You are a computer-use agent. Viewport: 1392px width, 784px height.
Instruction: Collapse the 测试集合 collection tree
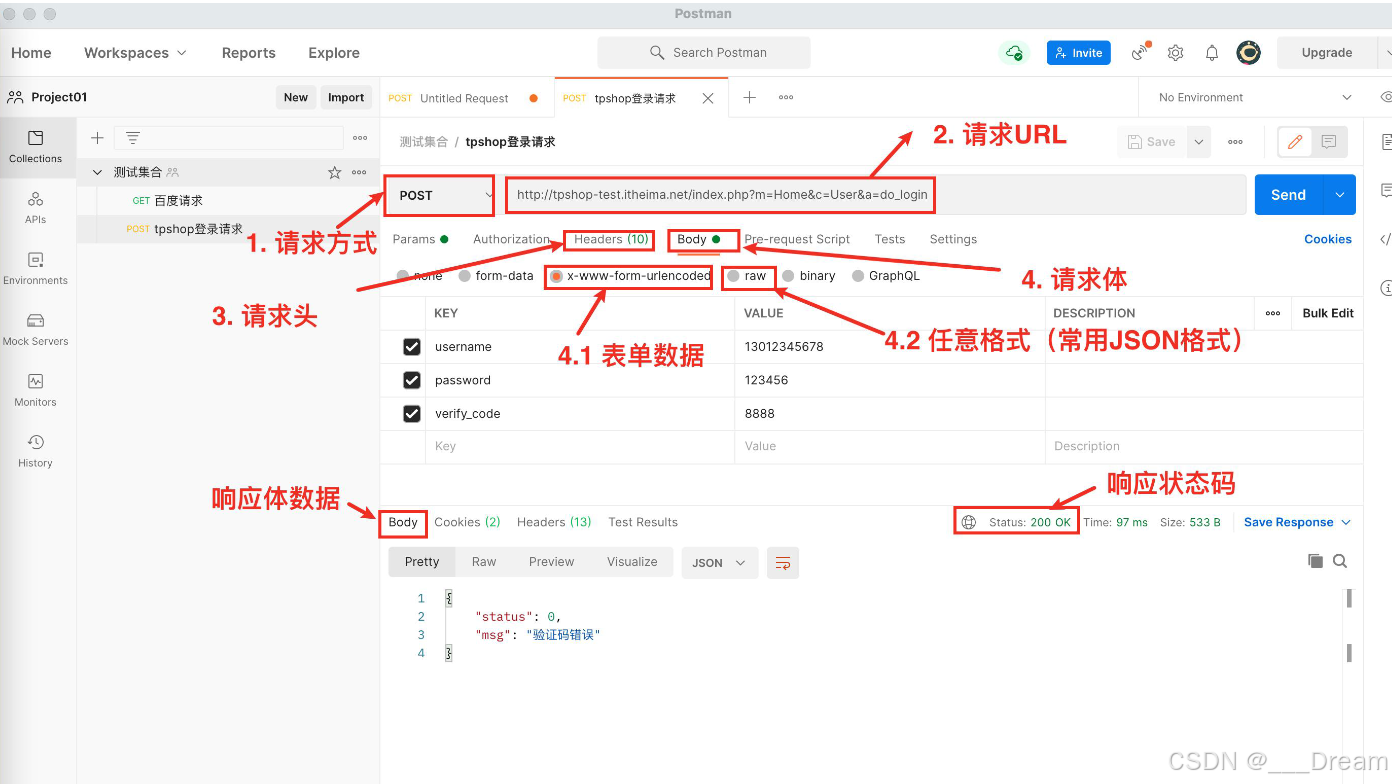point(97,172)
